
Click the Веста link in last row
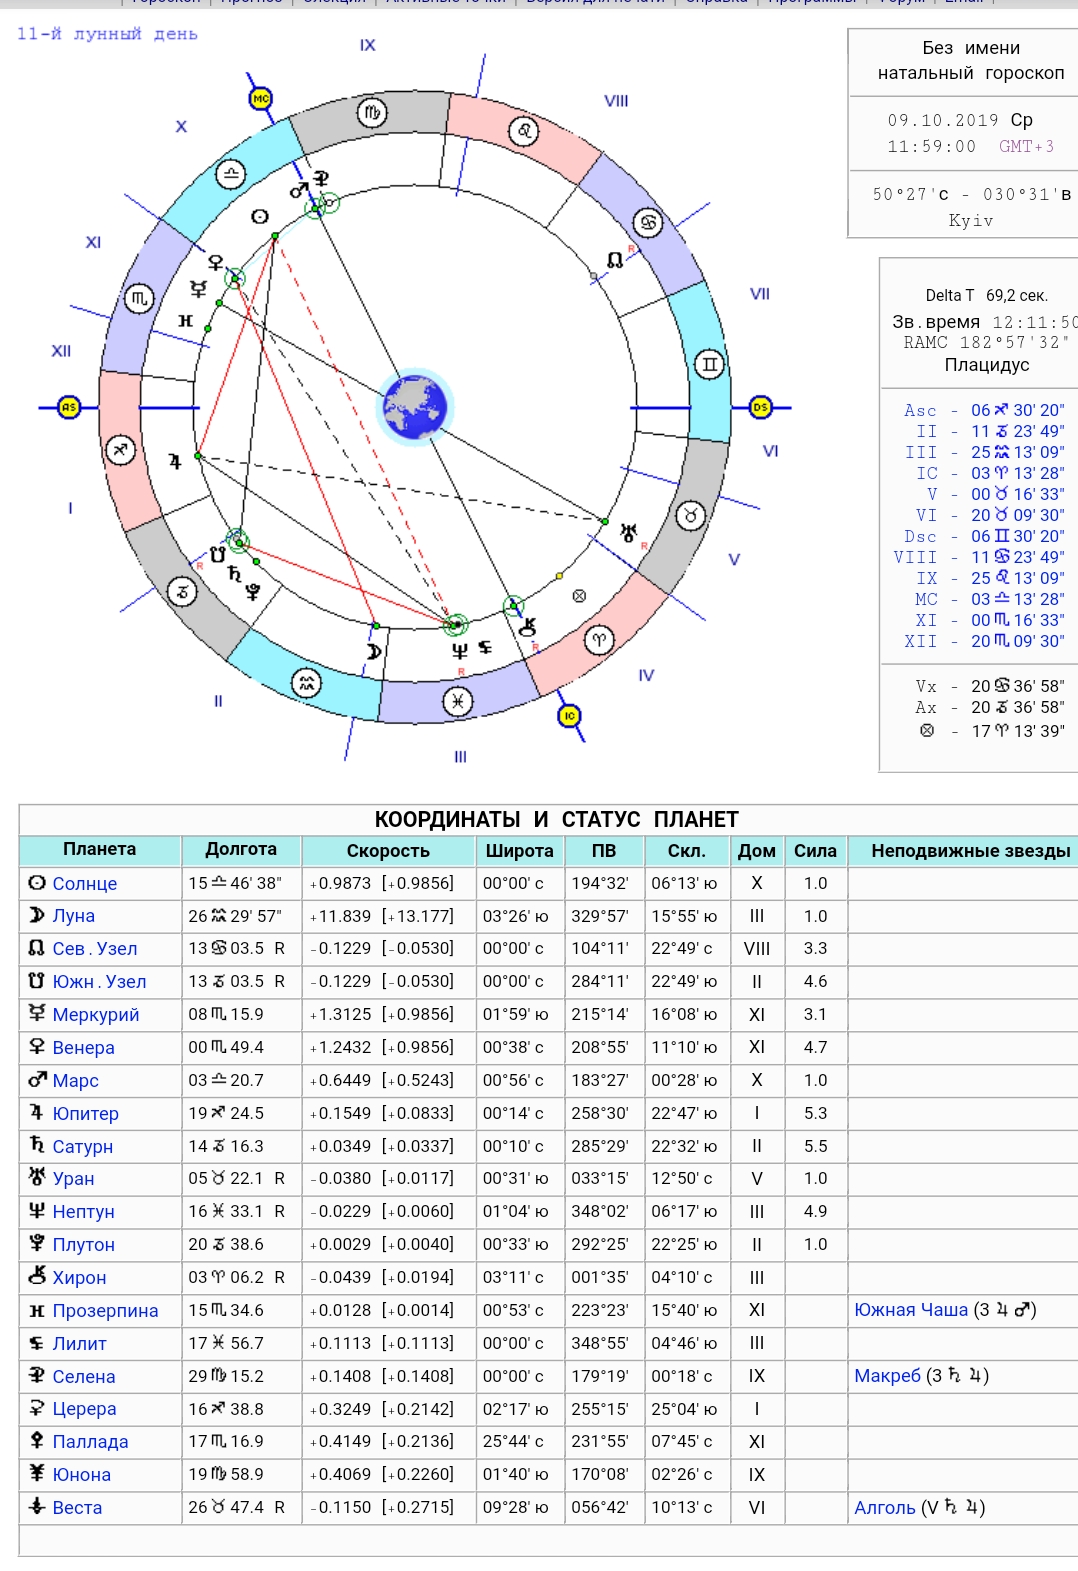pyautogui.click(x=77, y=1508)
